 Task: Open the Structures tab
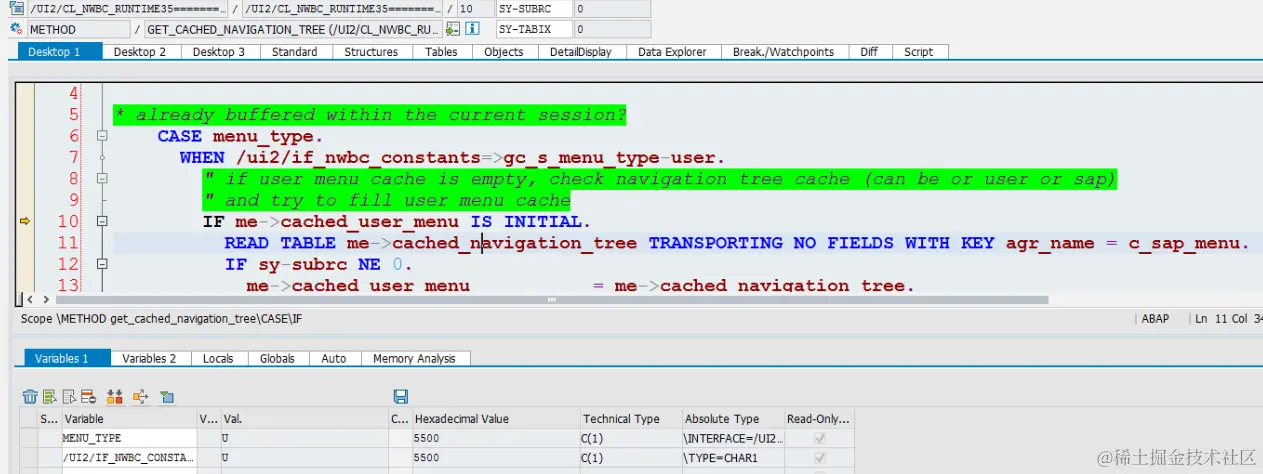(371, 51)
